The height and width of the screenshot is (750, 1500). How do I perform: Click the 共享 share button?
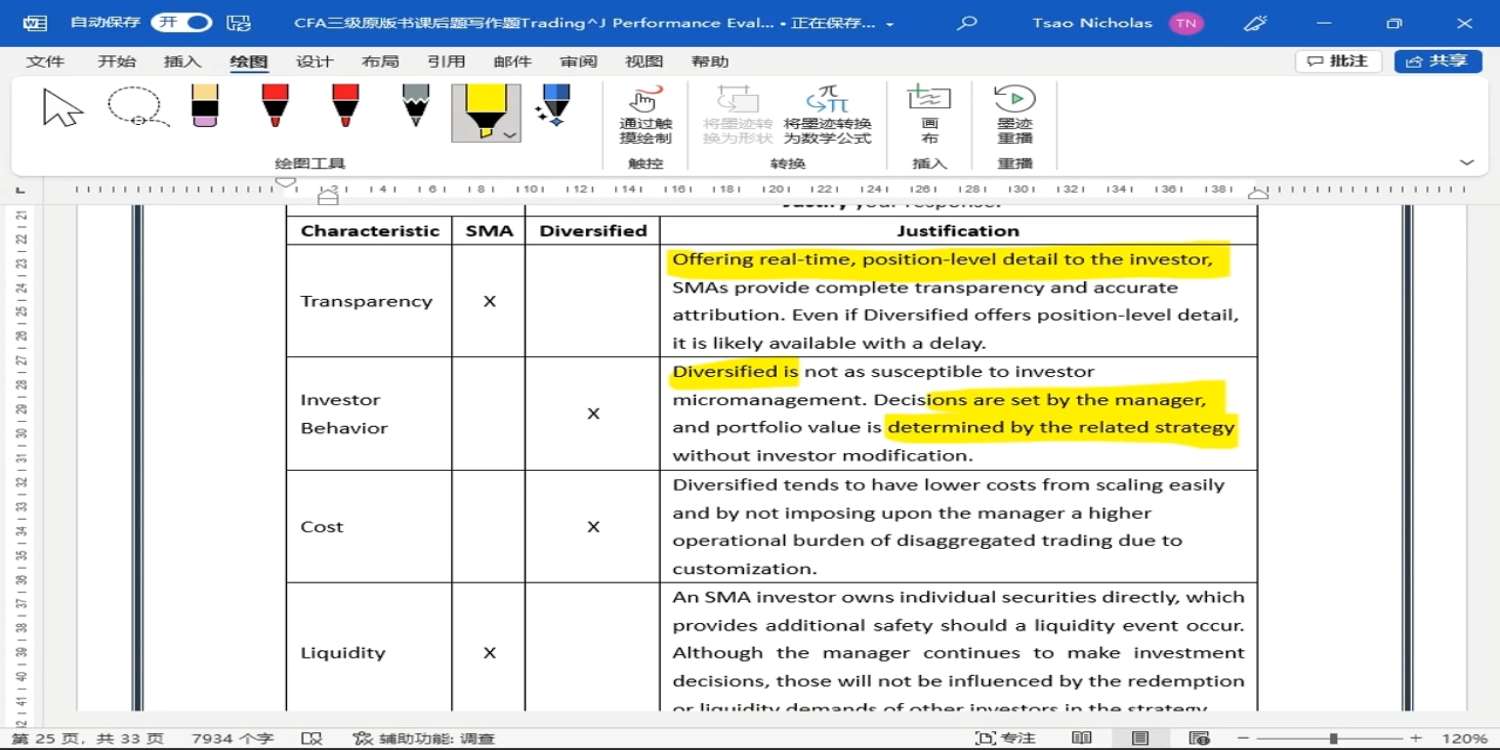1437,61
